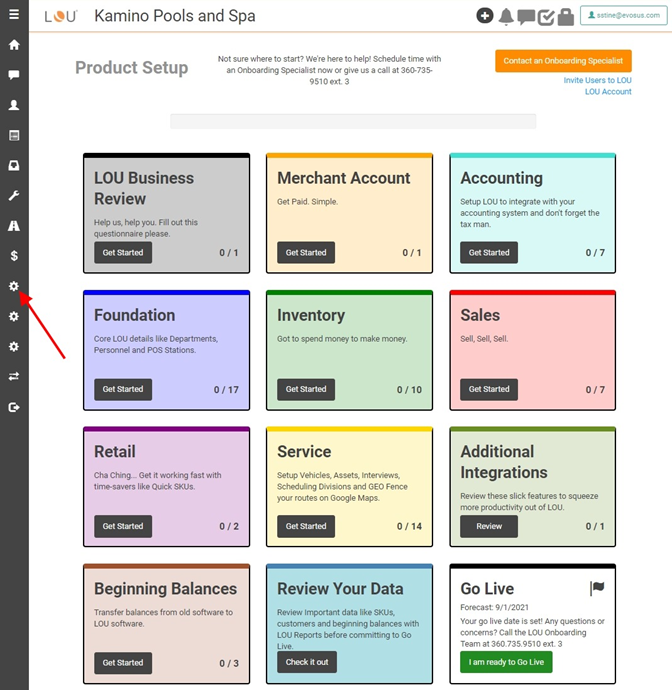Open the sidebar dollar sign icon
The width and height of the screenshot is (672, 690).
click(14, 256)
